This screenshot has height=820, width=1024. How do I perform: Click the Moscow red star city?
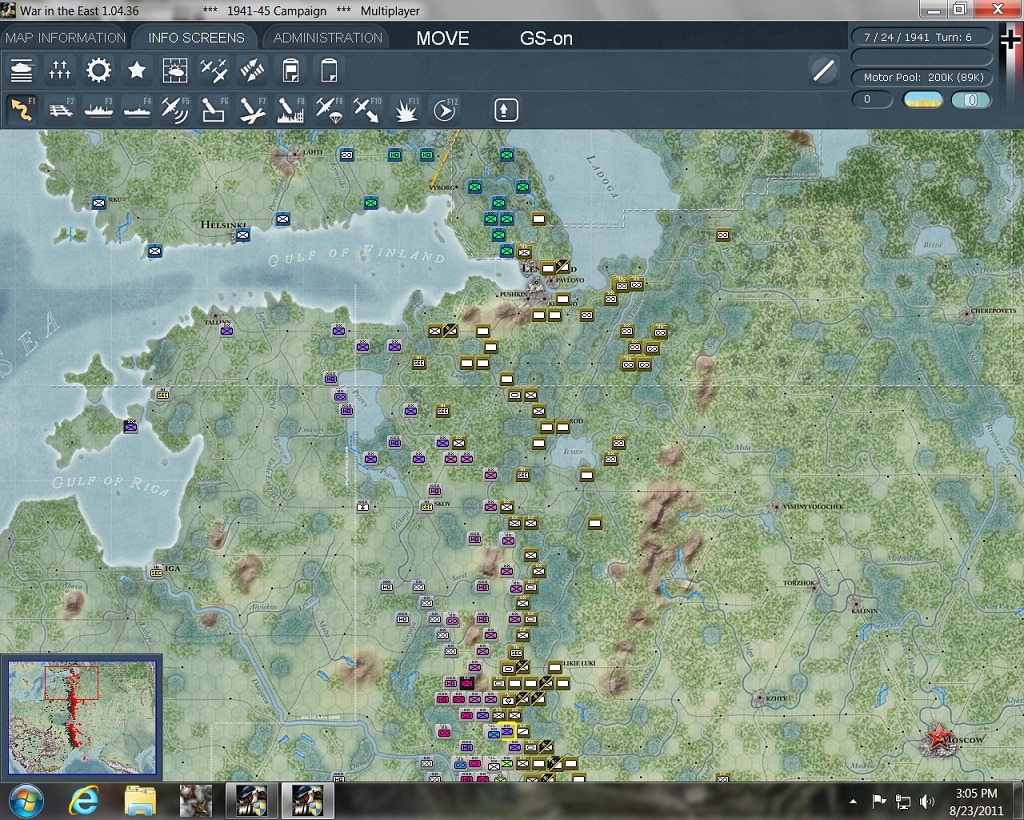(938, 738)
